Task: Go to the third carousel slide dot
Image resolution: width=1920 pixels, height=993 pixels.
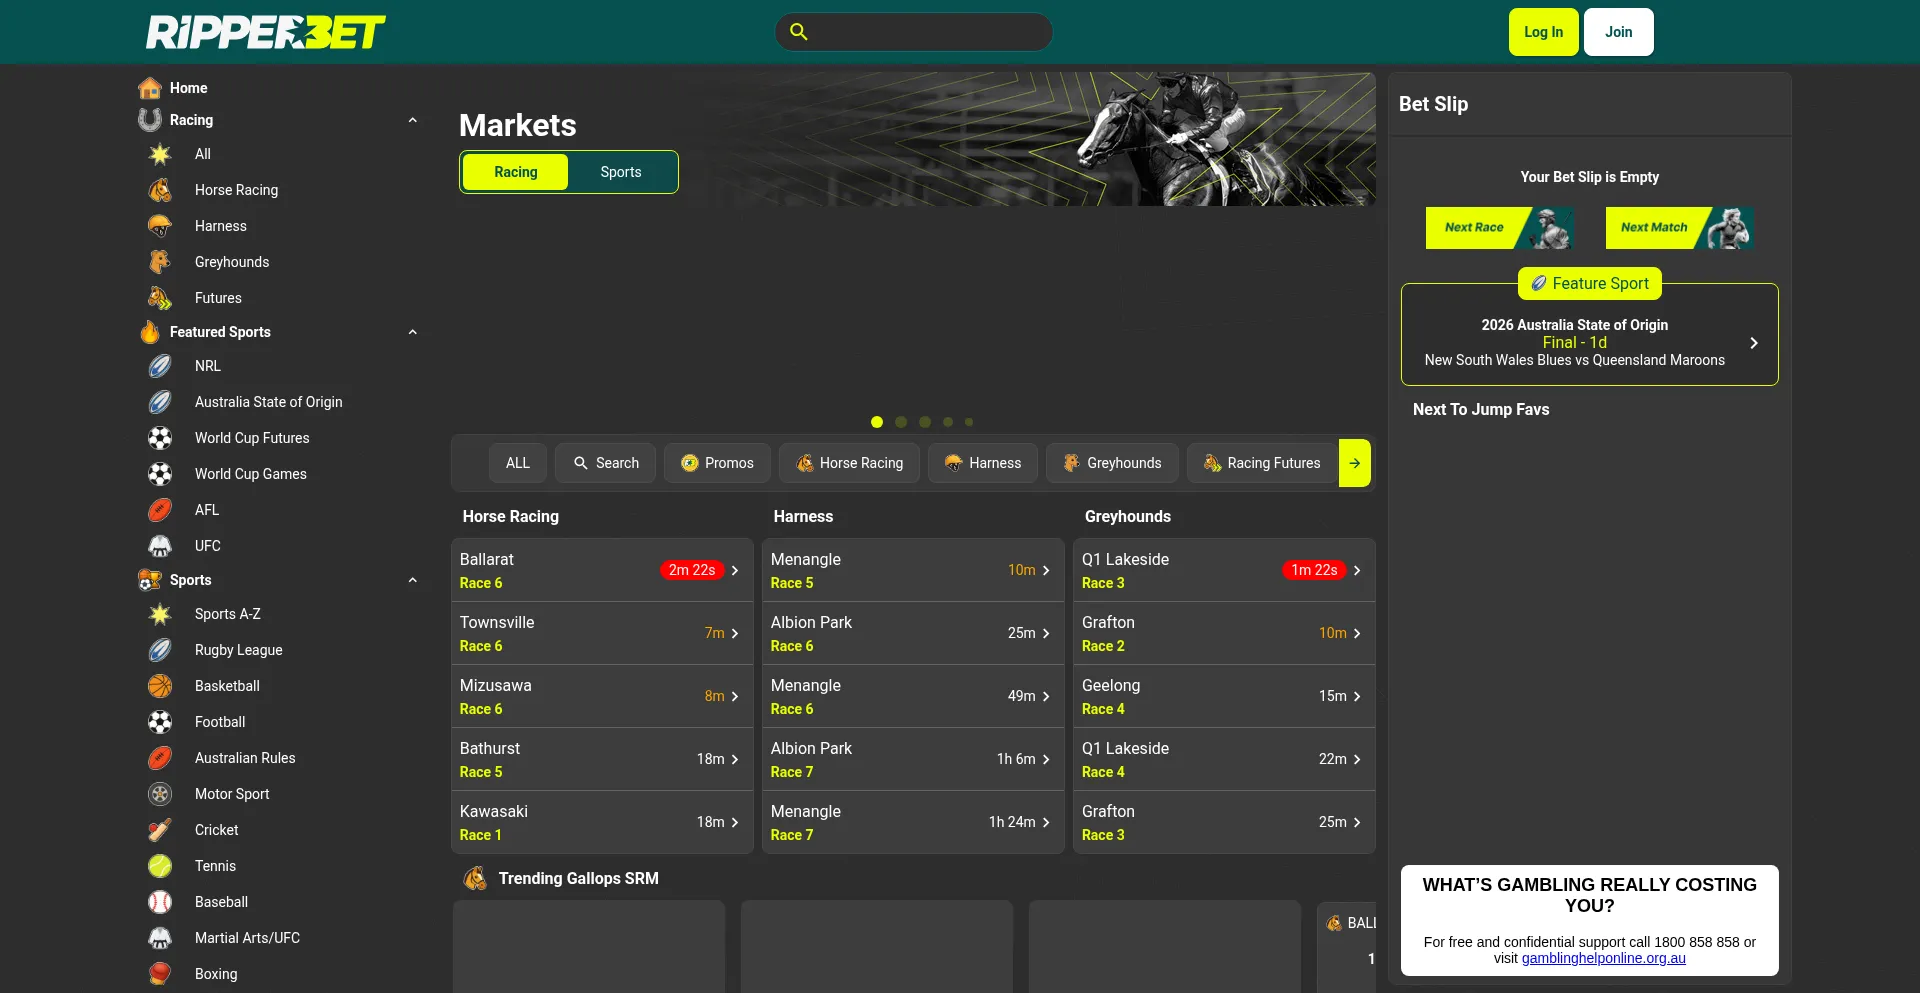Action: point(925,422)
